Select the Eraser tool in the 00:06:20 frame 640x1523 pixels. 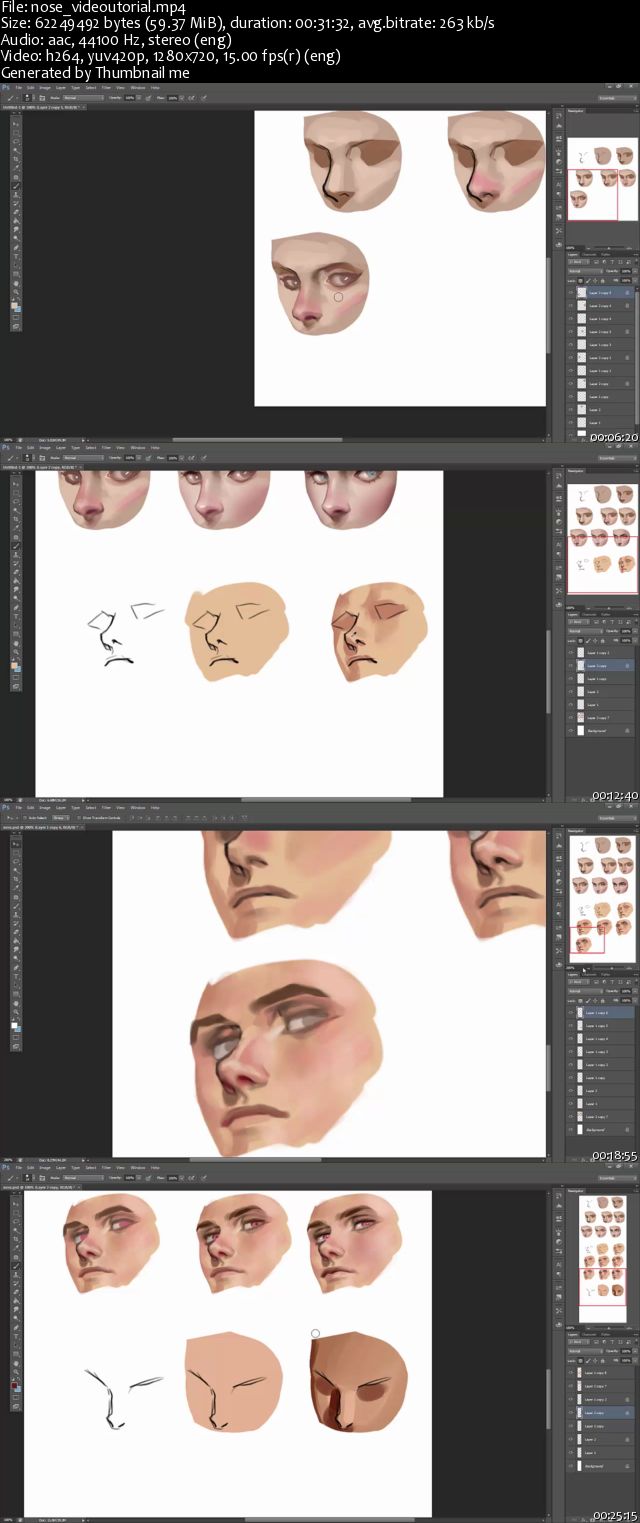[16, 212]
